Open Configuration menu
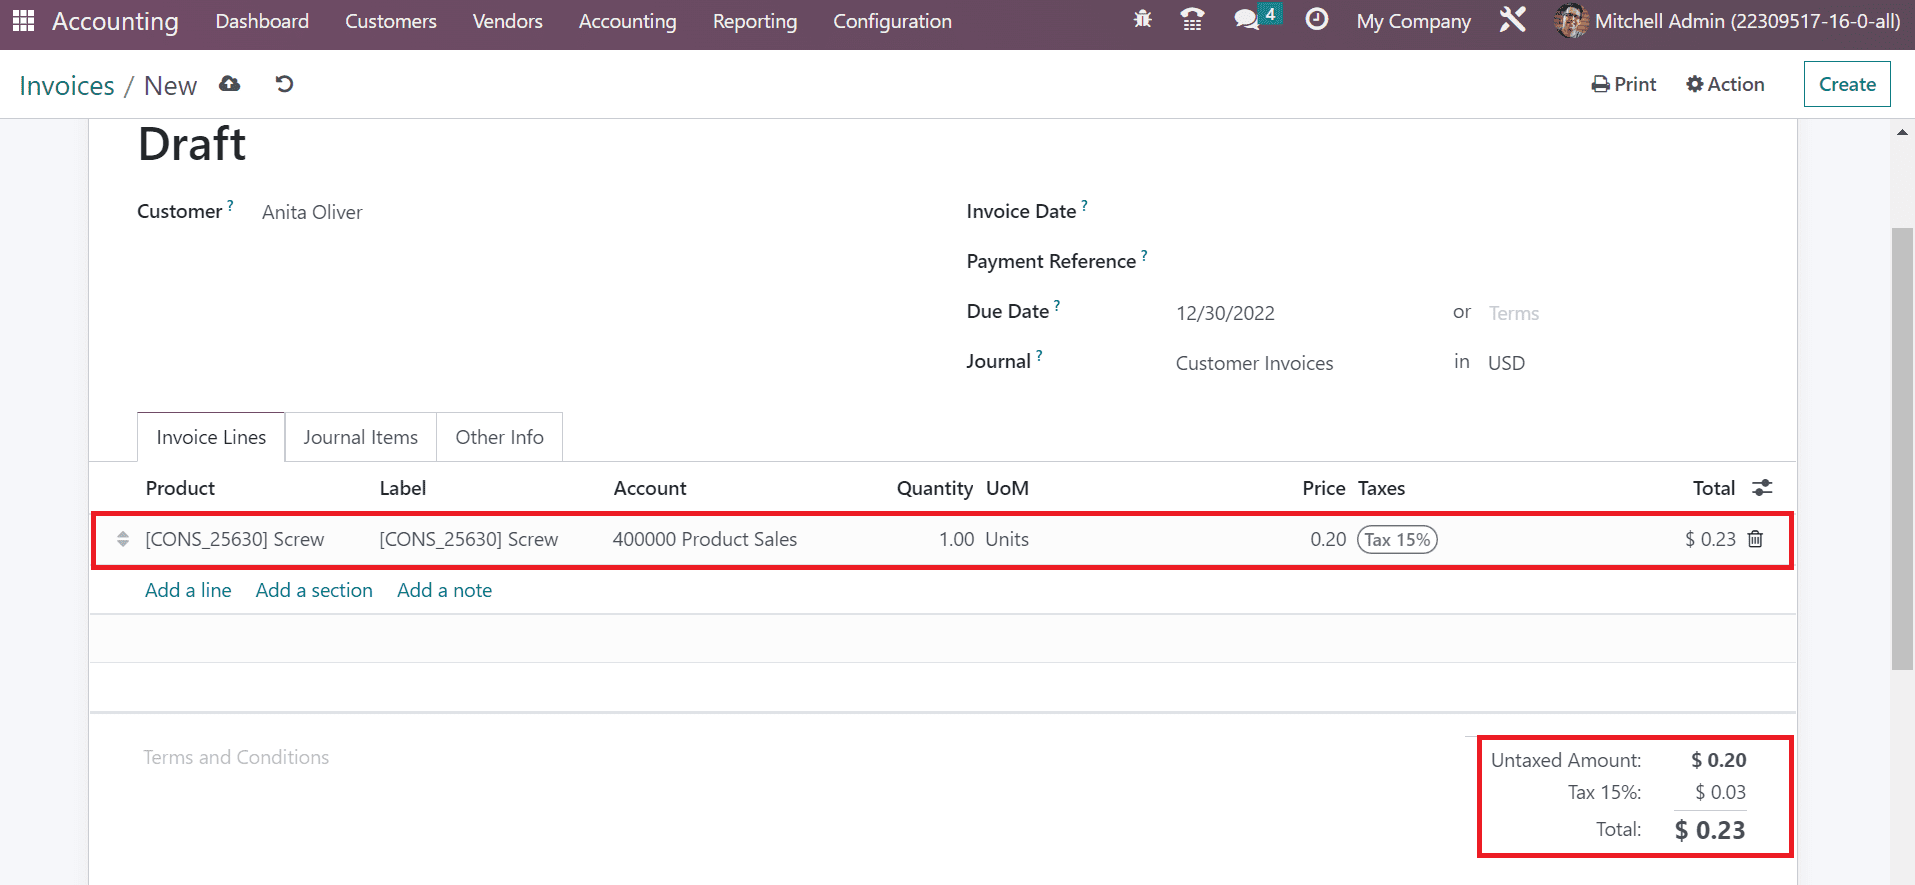 point(893,21)
